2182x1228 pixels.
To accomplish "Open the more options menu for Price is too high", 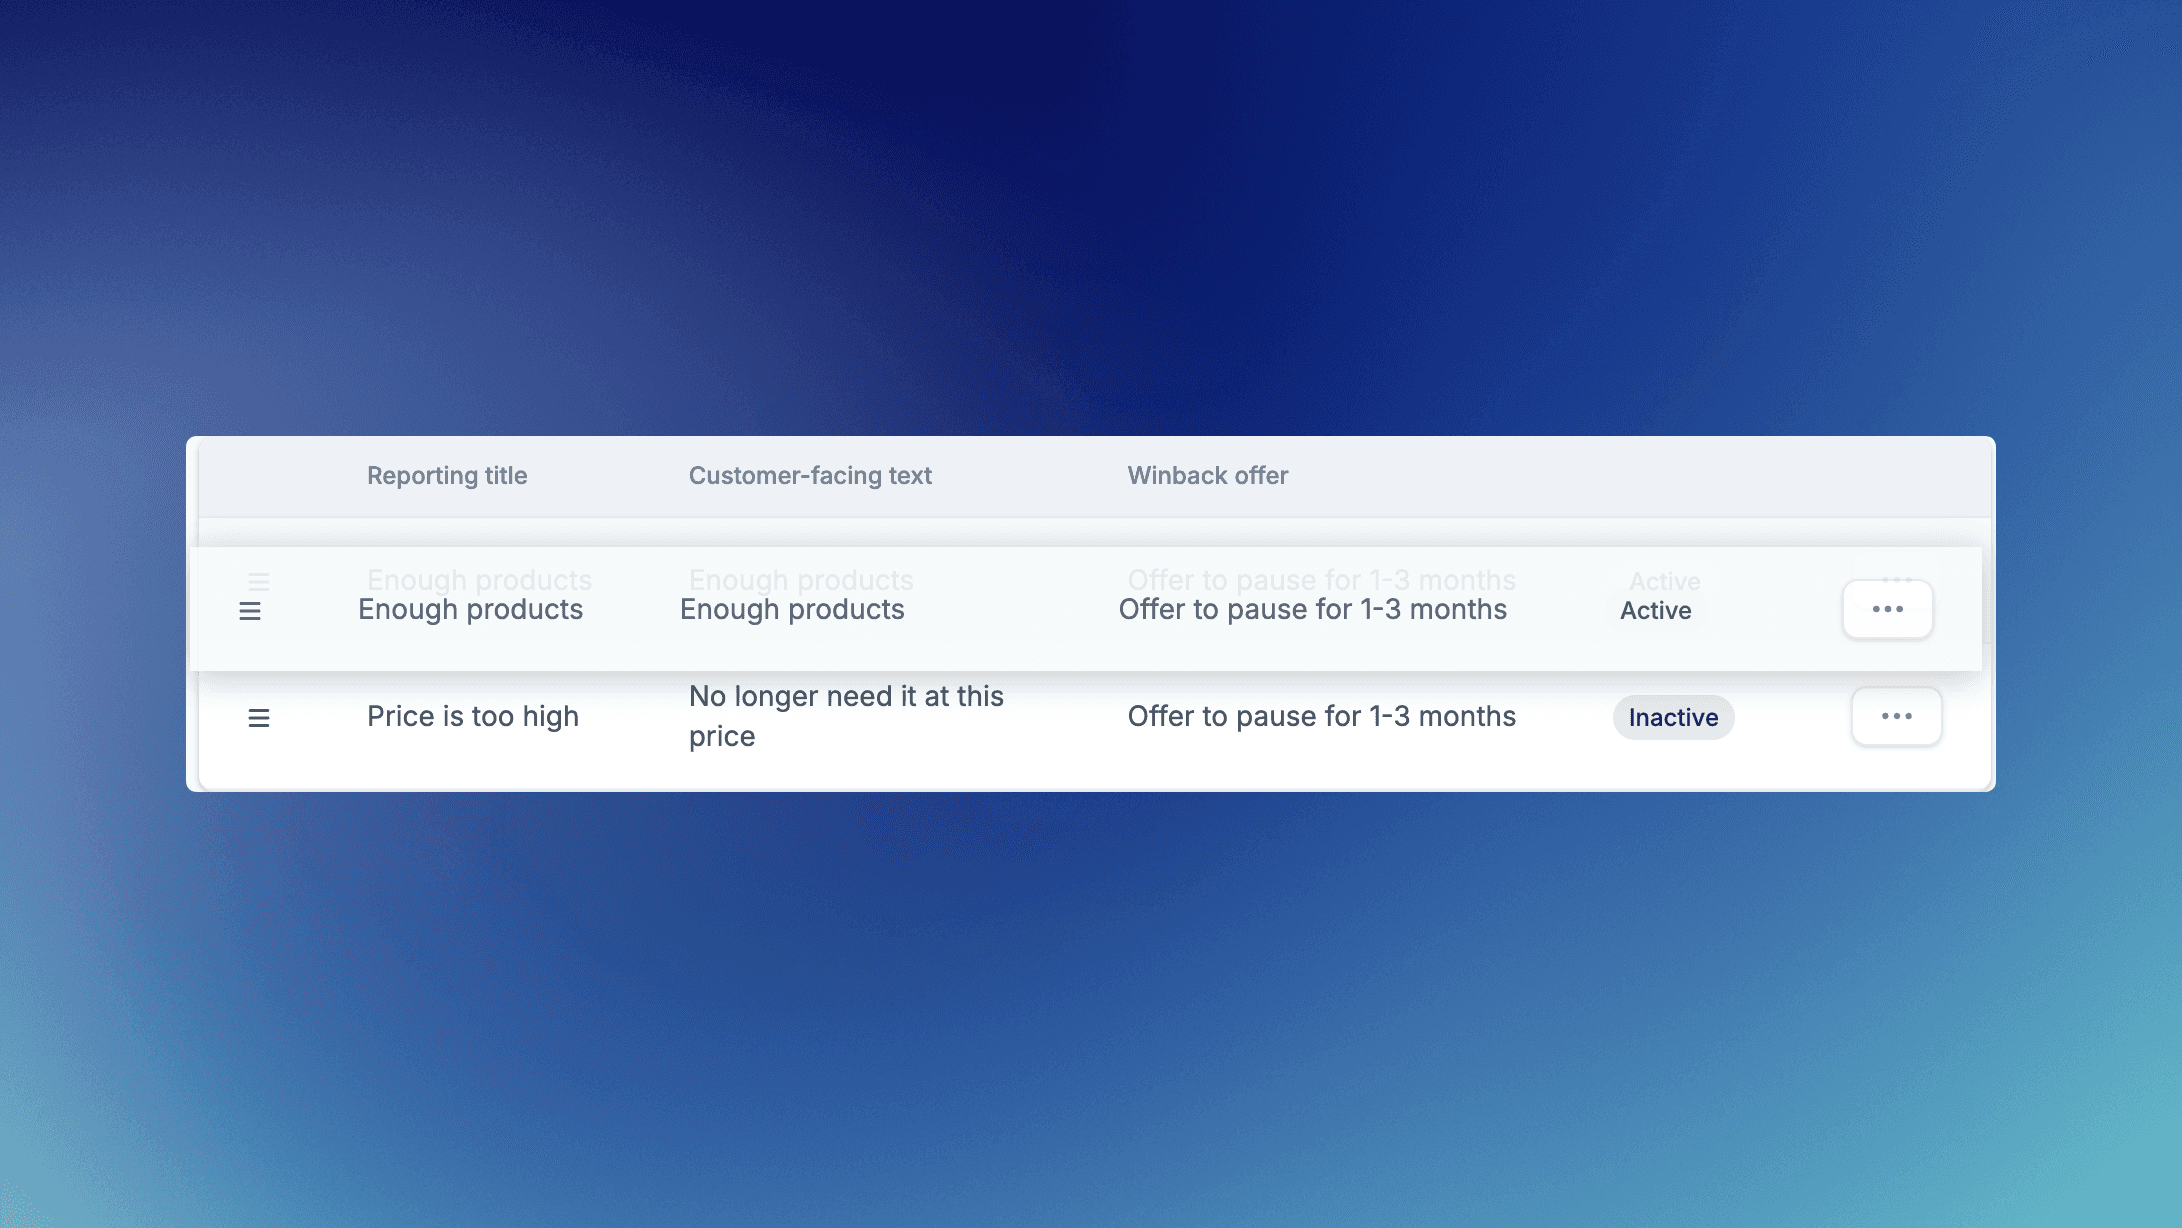I will coord(1896,716).
